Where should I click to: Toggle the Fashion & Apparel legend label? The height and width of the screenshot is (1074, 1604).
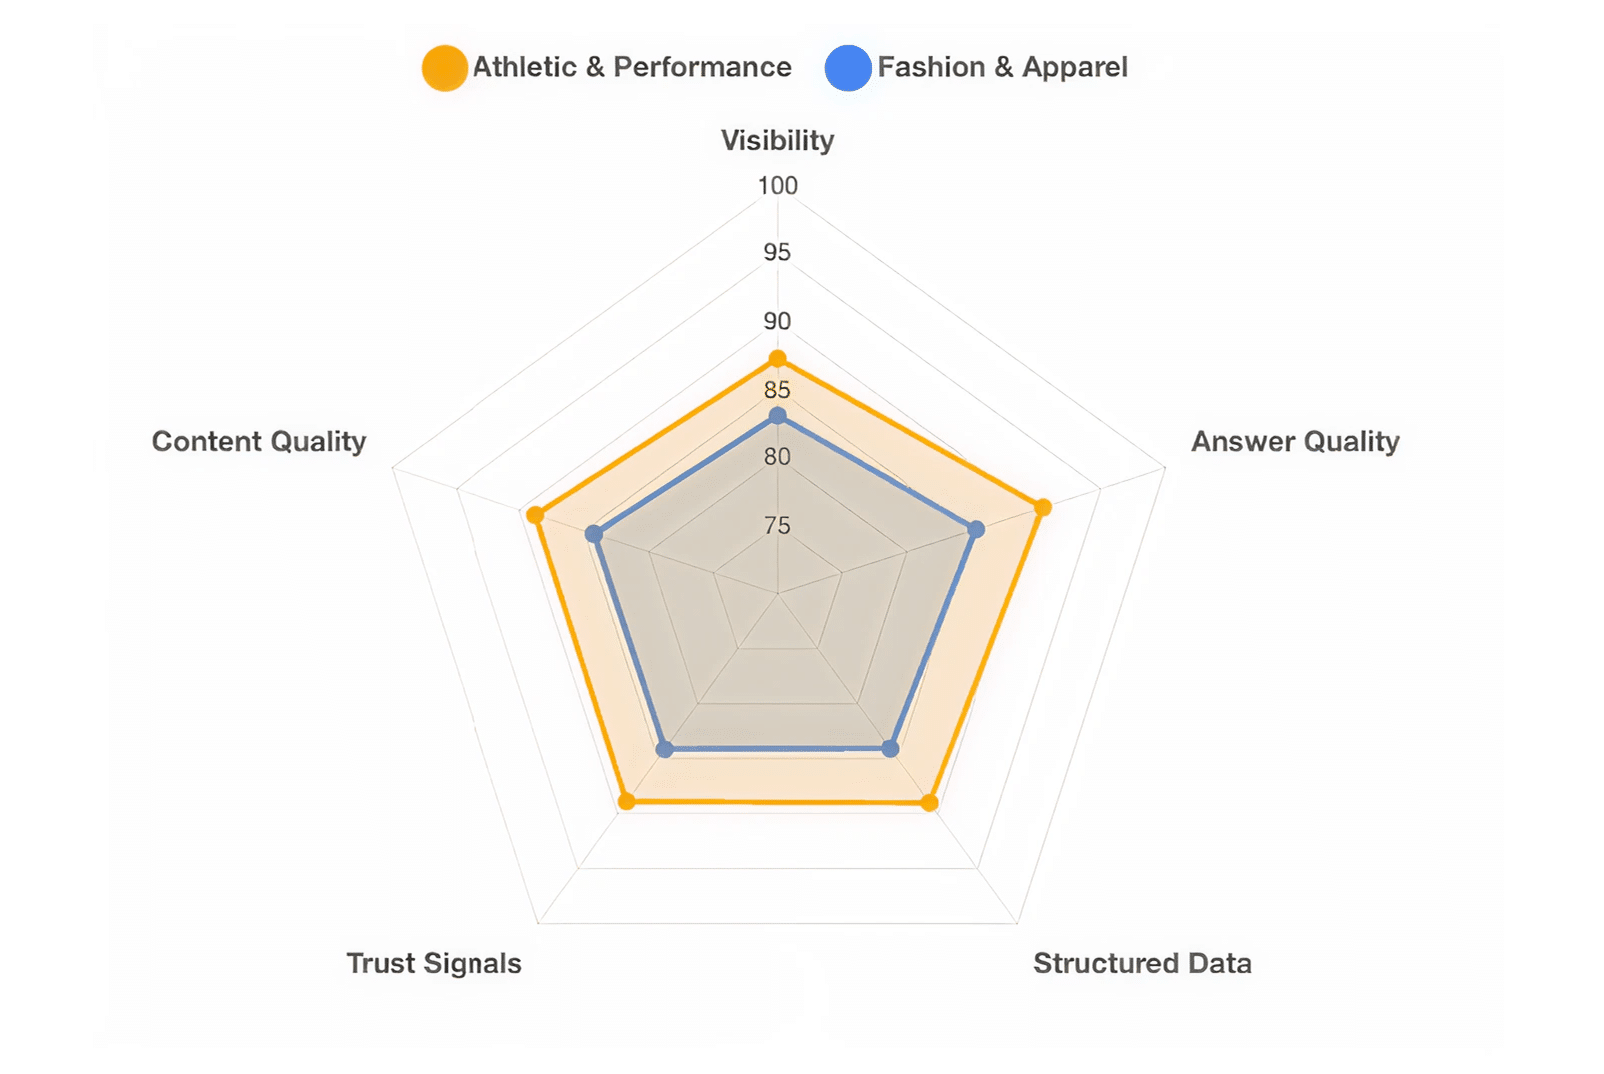[1002, 67]
